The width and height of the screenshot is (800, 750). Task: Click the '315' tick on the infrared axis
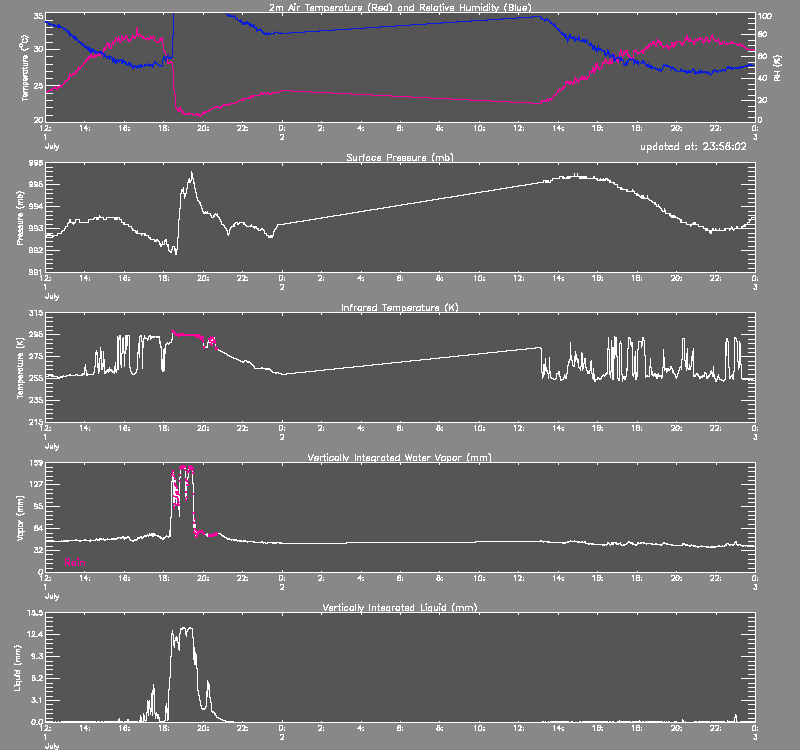[37, 313]
